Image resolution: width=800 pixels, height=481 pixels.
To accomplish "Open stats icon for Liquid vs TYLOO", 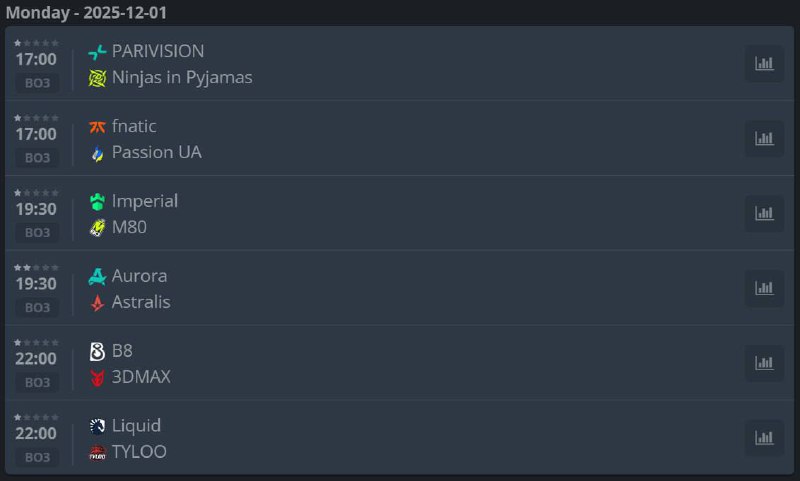I will pos(764,438).
